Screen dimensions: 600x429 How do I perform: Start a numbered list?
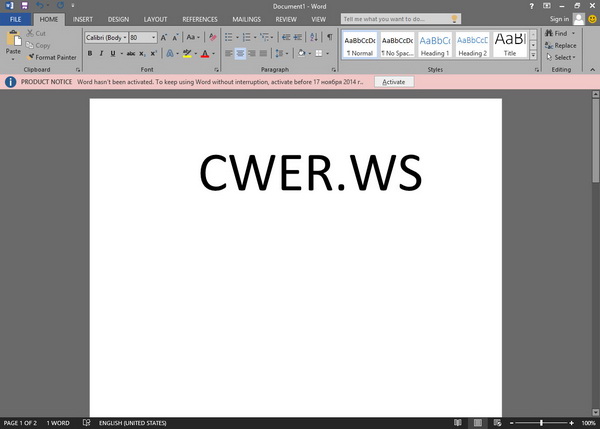(246, 37)
